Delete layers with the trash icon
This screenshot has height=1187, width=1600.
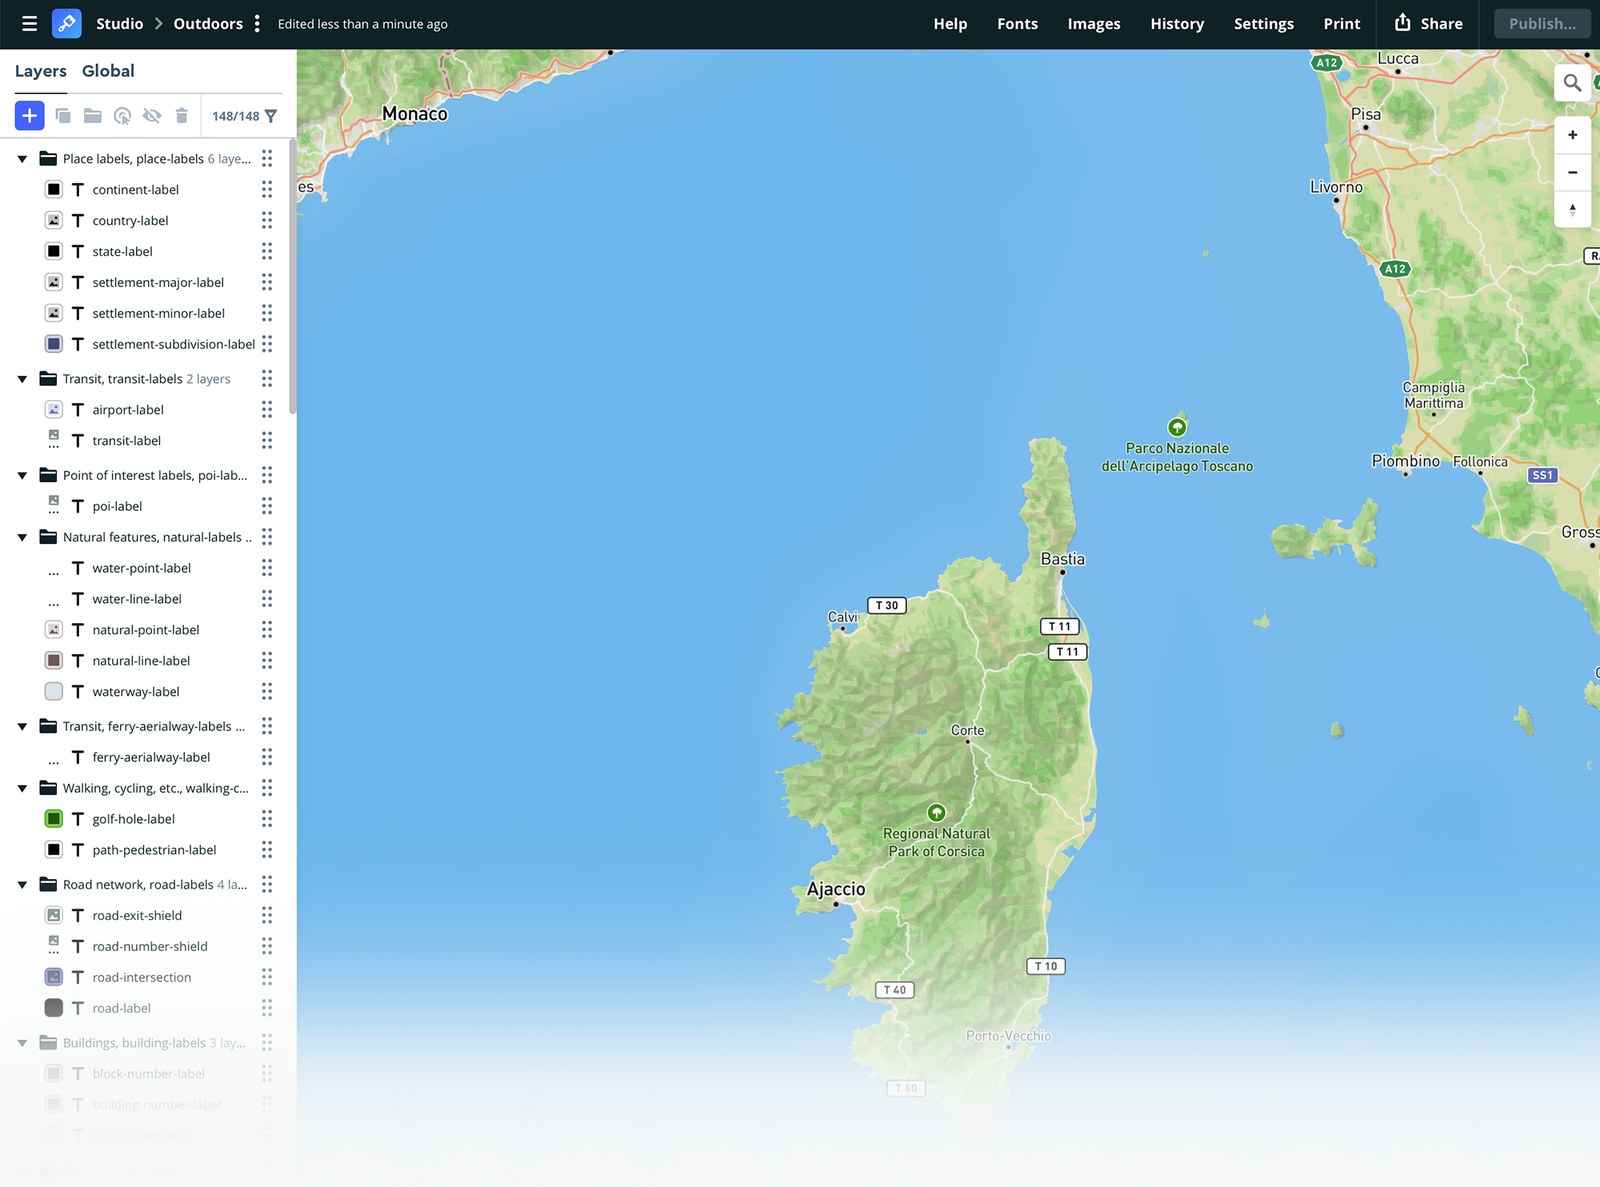[x=181, y=116]
